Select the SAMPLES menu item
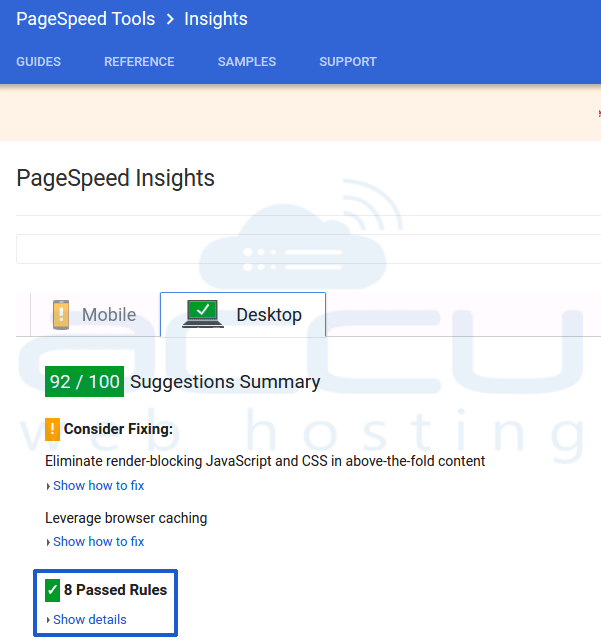The width and height of the screenshot is (601, 644). click(x=247, y=62)
